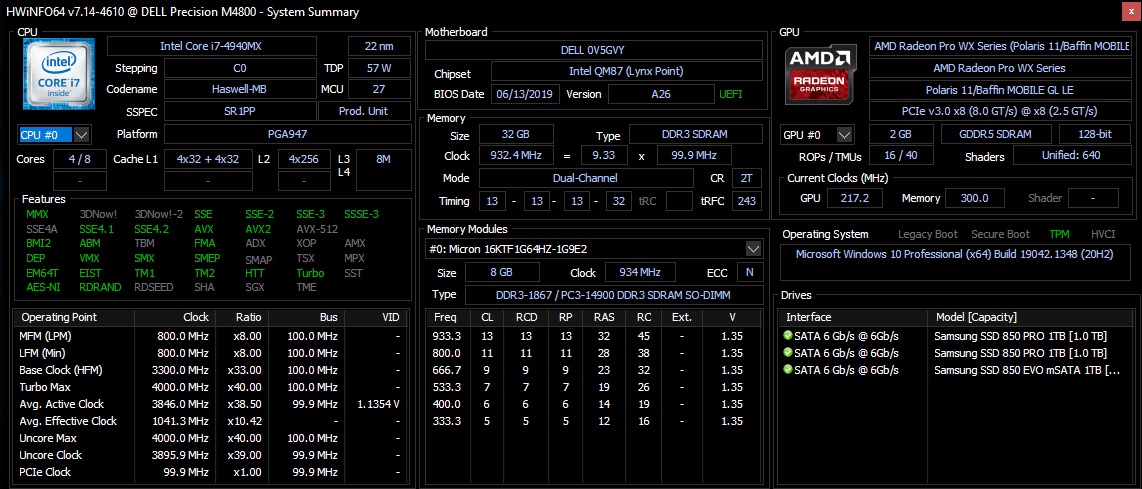Click the Model [Capacity] column header

tap(1033, 318)
